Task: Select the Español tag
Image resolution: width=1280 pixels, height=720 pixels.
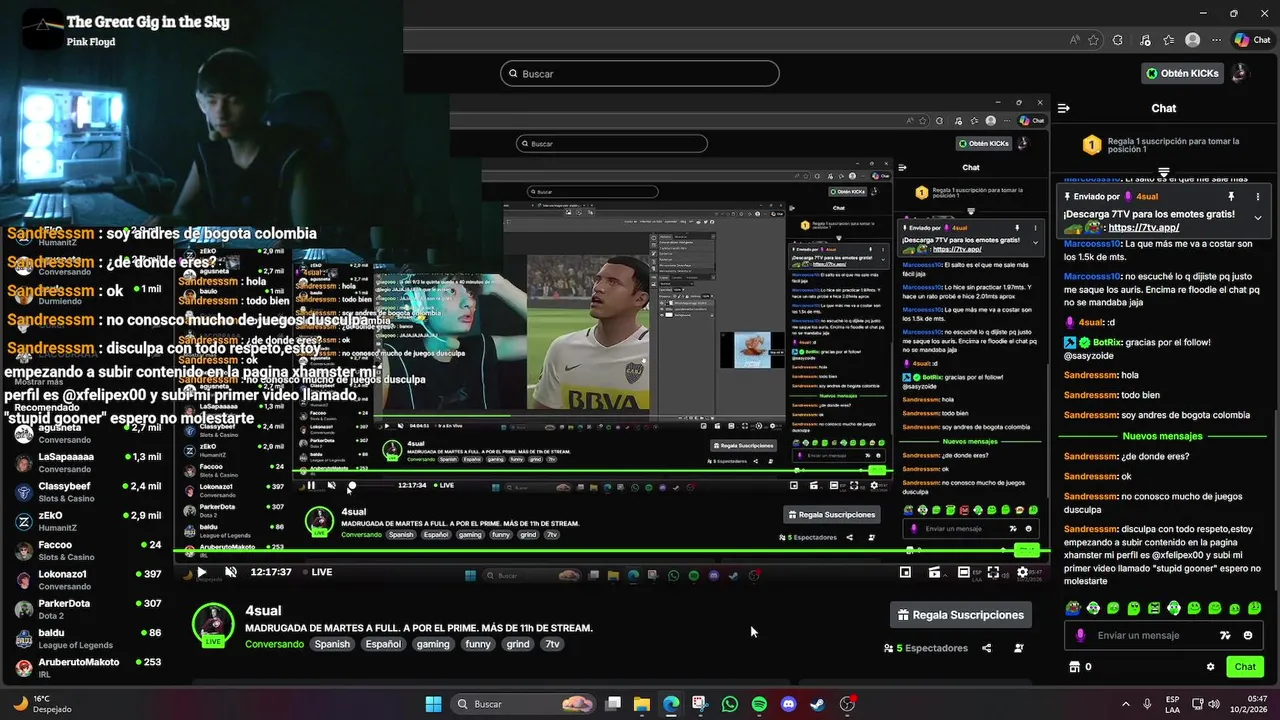Action: 383,644
